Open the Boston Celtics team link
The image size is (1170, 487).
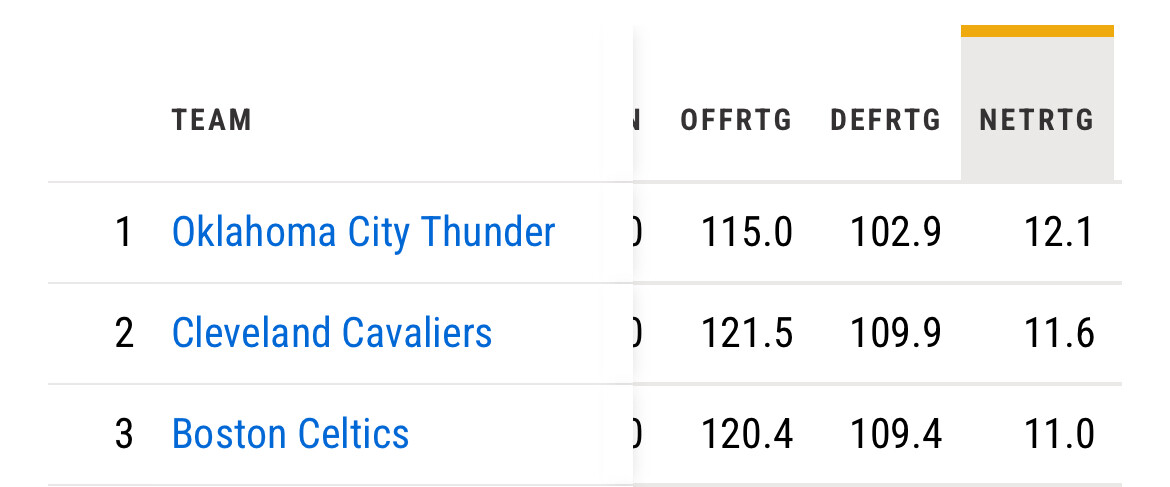290,434
